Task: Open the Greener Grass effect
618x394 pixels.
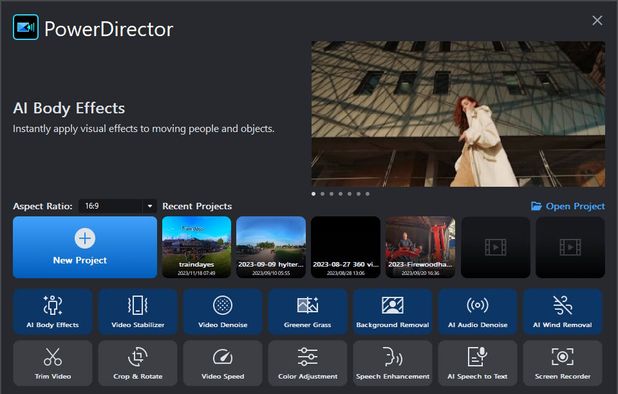Action: tap(307, 312)
